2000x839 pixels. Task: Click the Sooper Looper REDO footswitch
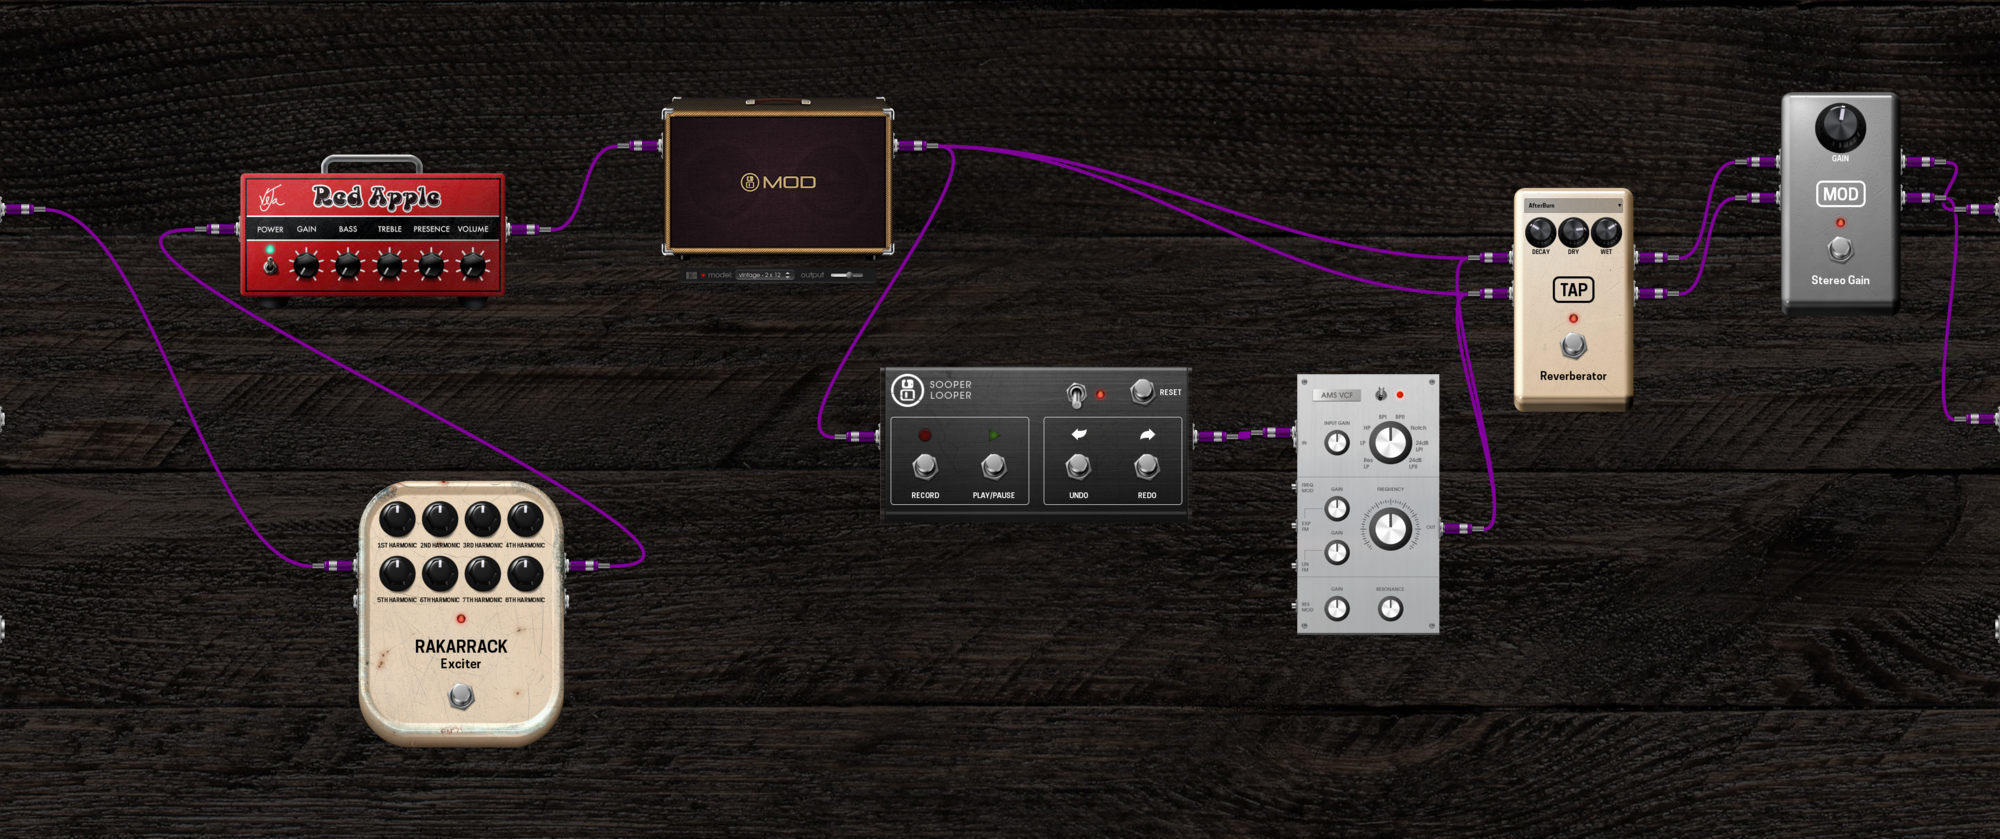(x=1147, y=466)
